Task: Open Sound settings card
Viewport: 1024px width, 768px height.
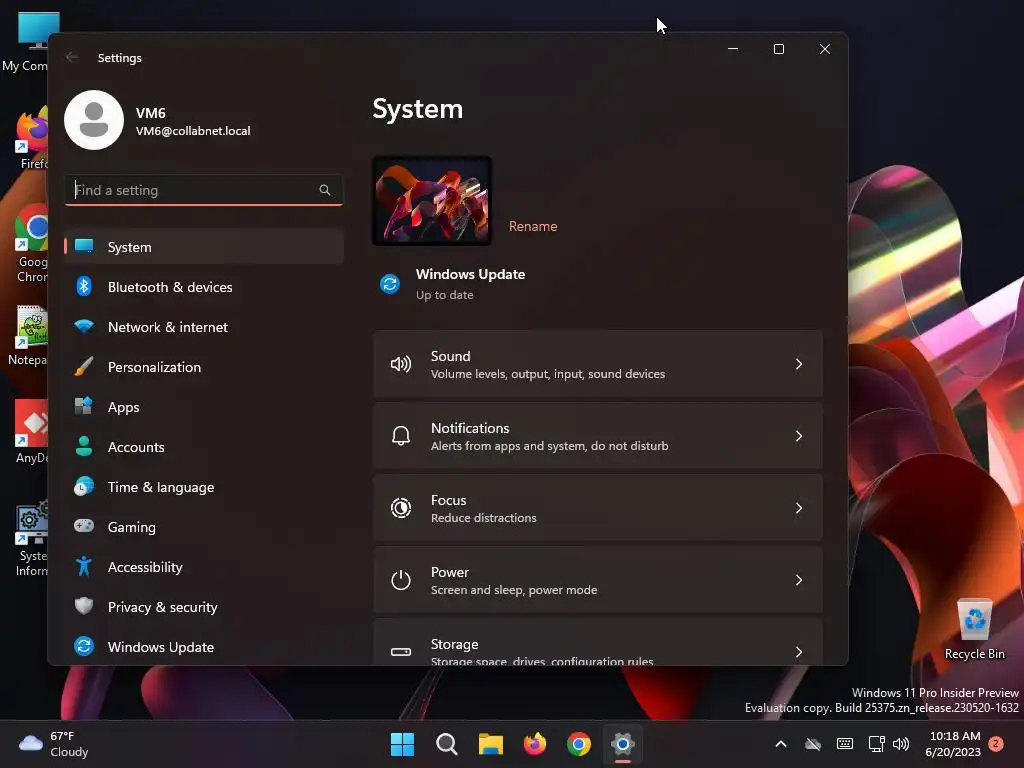Action: point(598,364)
